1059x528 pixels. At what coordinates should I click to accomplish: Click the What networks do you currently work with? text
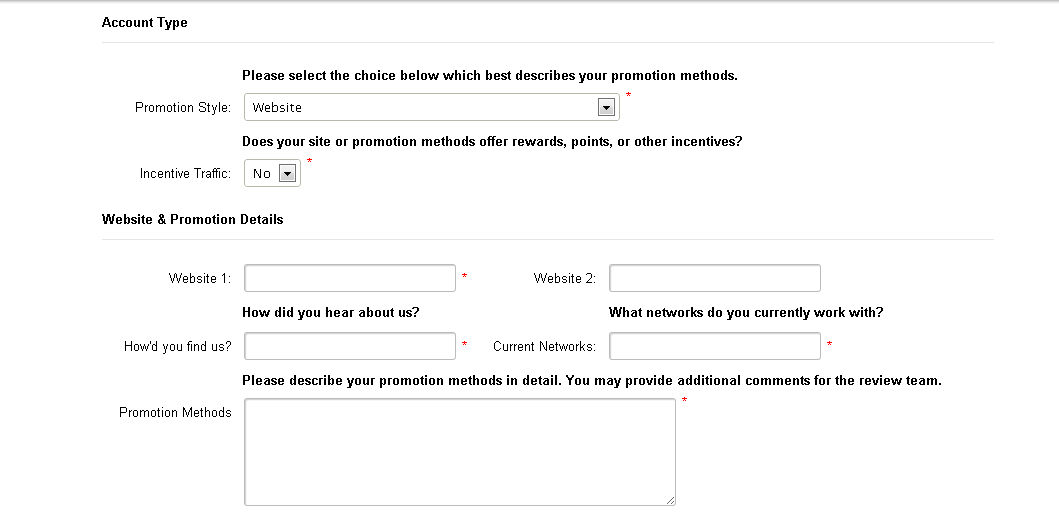[746, 312]
